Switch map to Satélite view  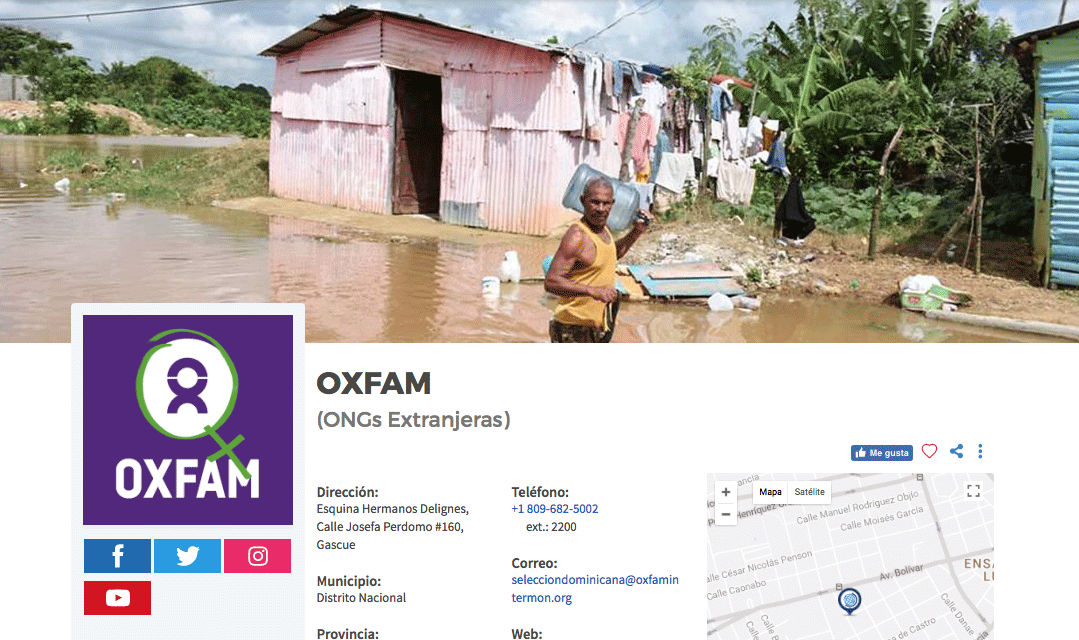[x=809, y=492]
